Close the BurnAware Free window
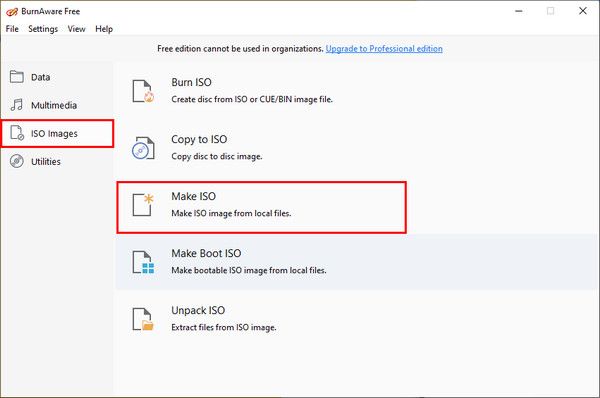This screenshot has height=398, width=600. coord(583,11)
